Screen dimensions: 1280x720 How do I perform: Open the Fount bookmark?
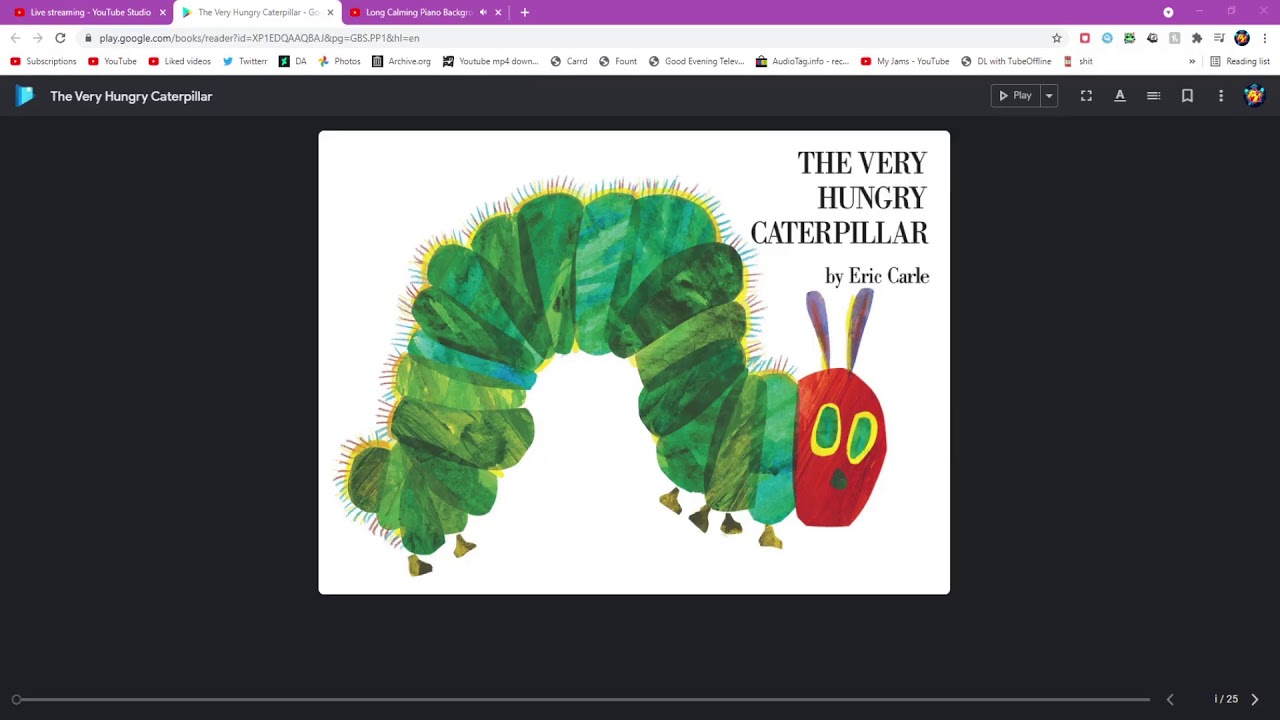click(x=618, y=61)
